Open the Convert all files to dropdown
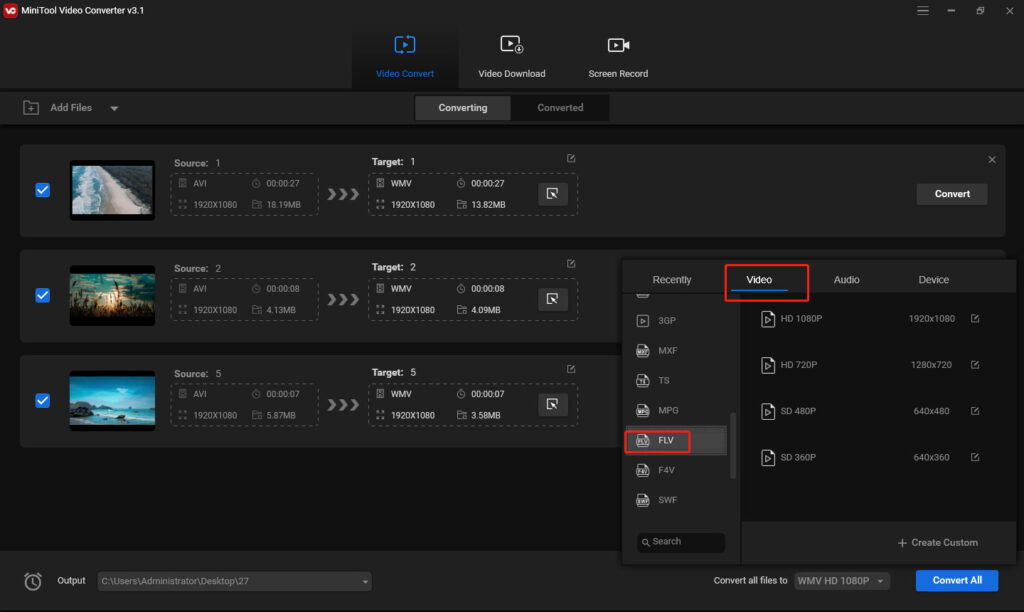 pos(841,581)
